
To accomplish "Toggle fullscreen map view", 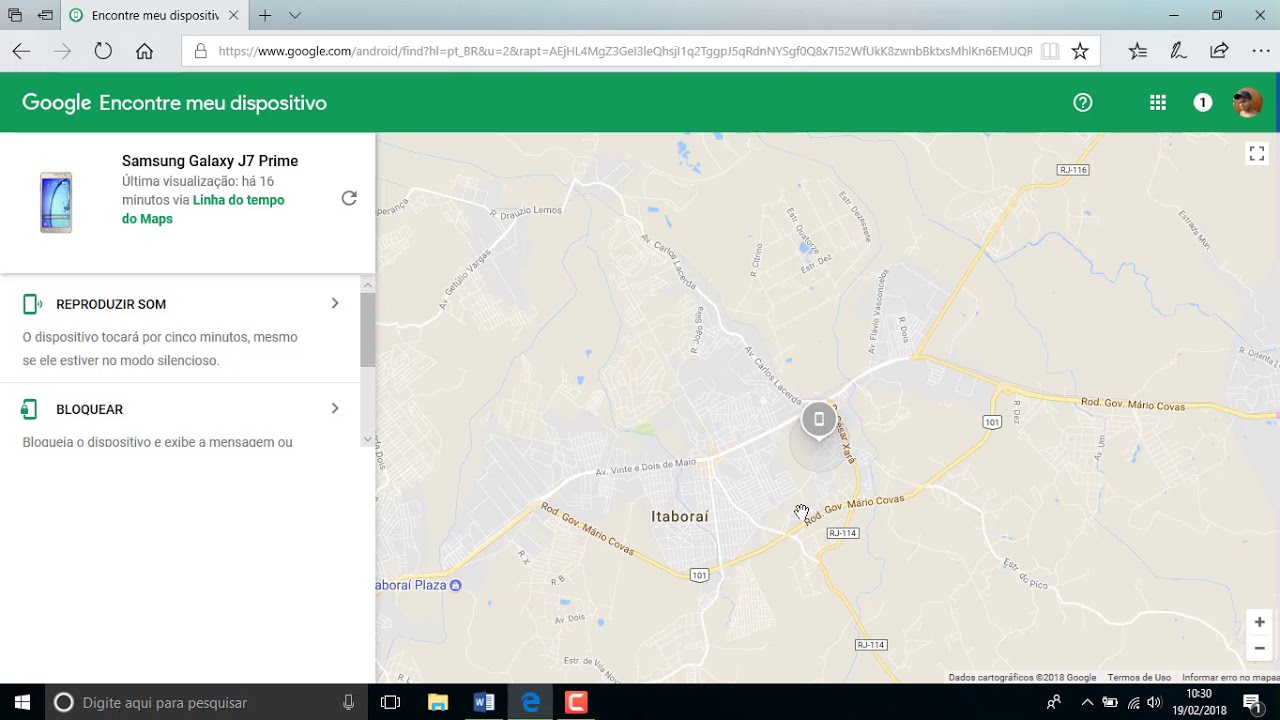I will click(1257, 153).
